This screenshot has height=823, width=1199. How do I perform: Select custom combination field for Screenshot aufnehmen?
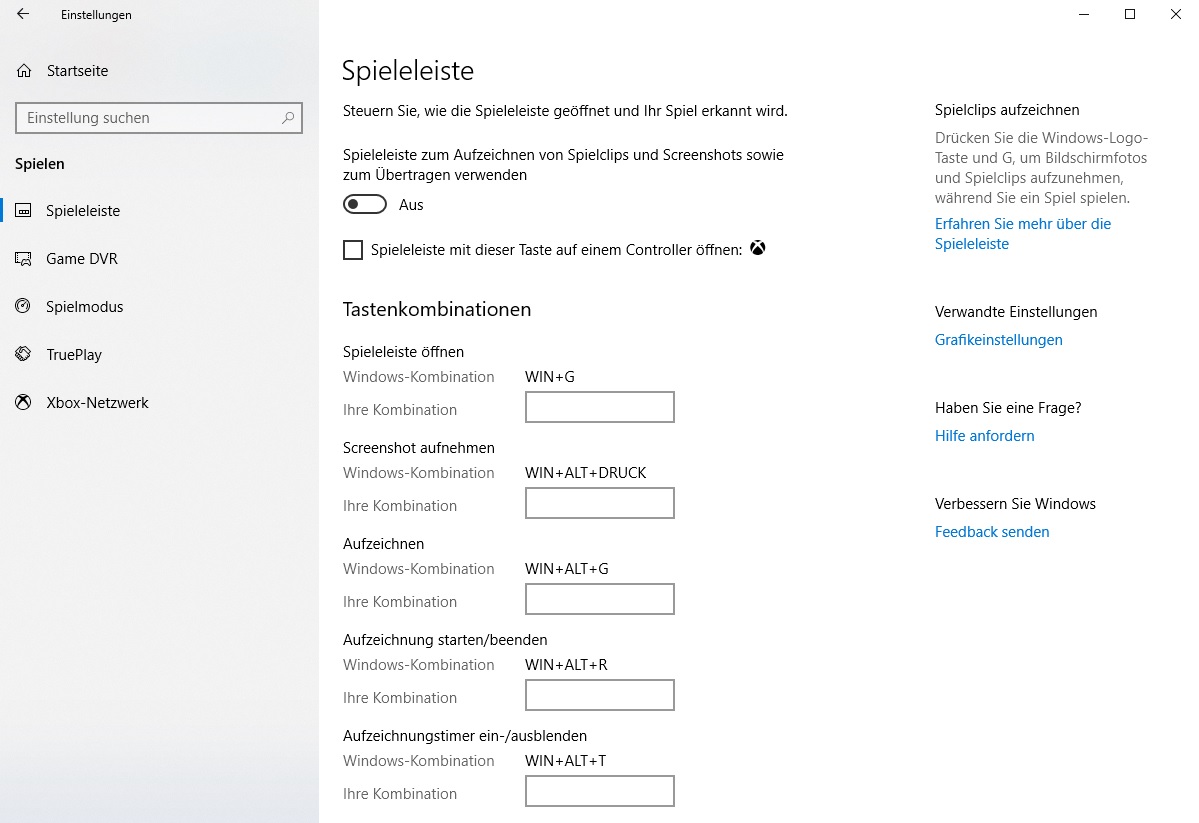[600, 503]
